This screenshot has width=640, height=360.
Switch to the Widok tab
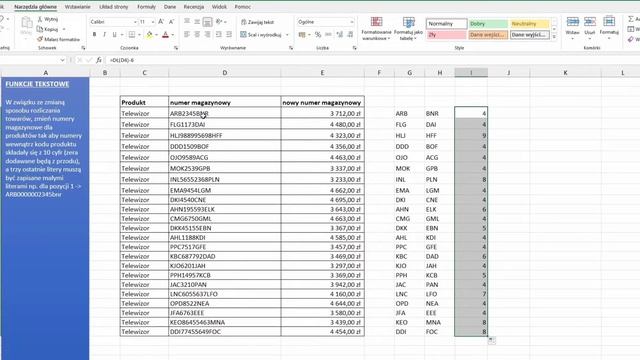coord(219,7)
